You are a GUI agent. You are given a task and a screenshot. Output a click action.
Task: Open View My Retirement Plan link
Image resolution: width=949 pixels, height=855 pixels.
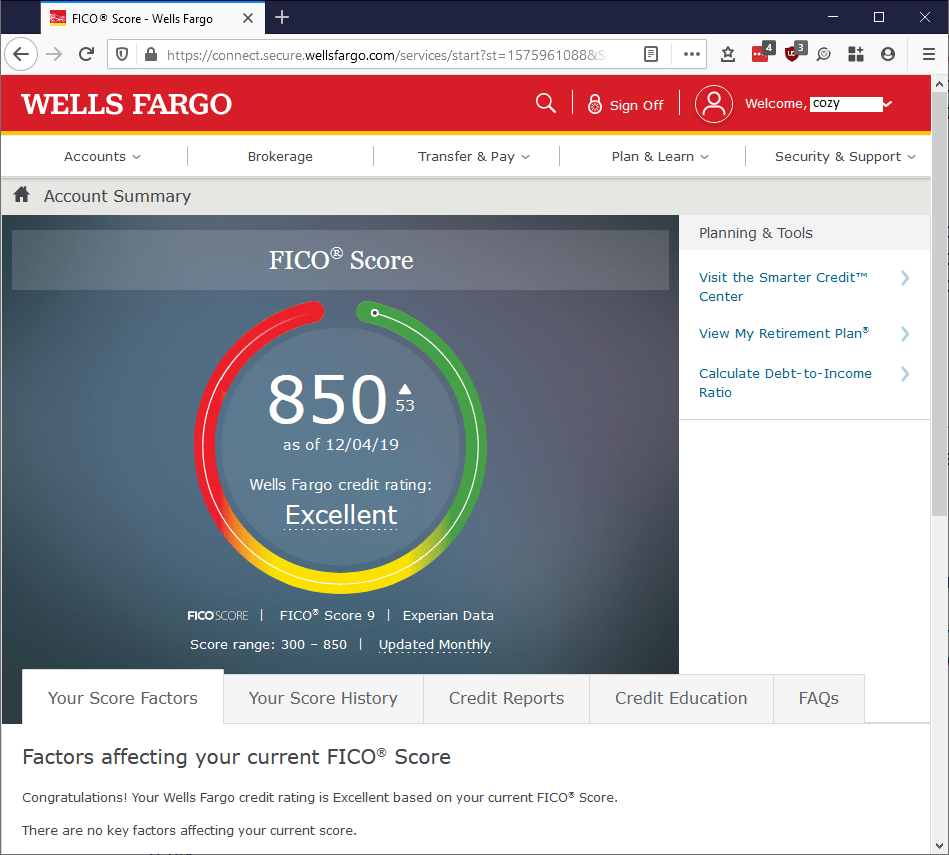(784, 333)
